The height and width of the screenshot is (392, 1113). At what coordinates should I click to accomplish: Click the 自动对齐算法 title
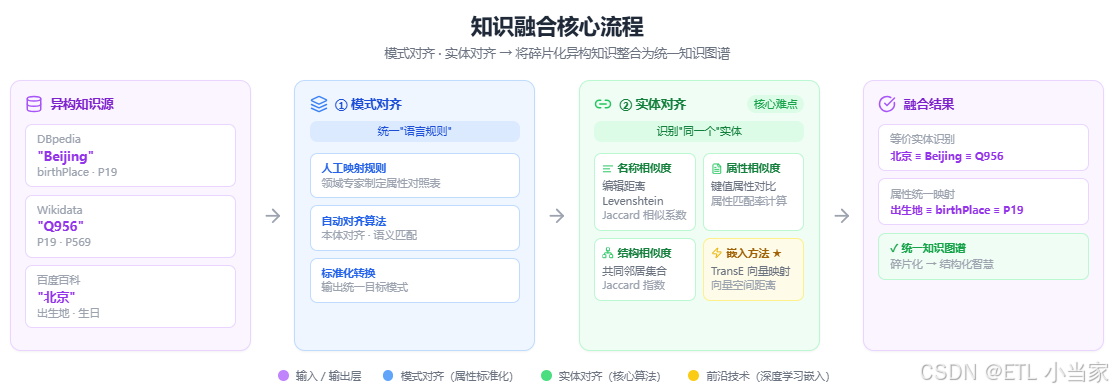point(353,220)
